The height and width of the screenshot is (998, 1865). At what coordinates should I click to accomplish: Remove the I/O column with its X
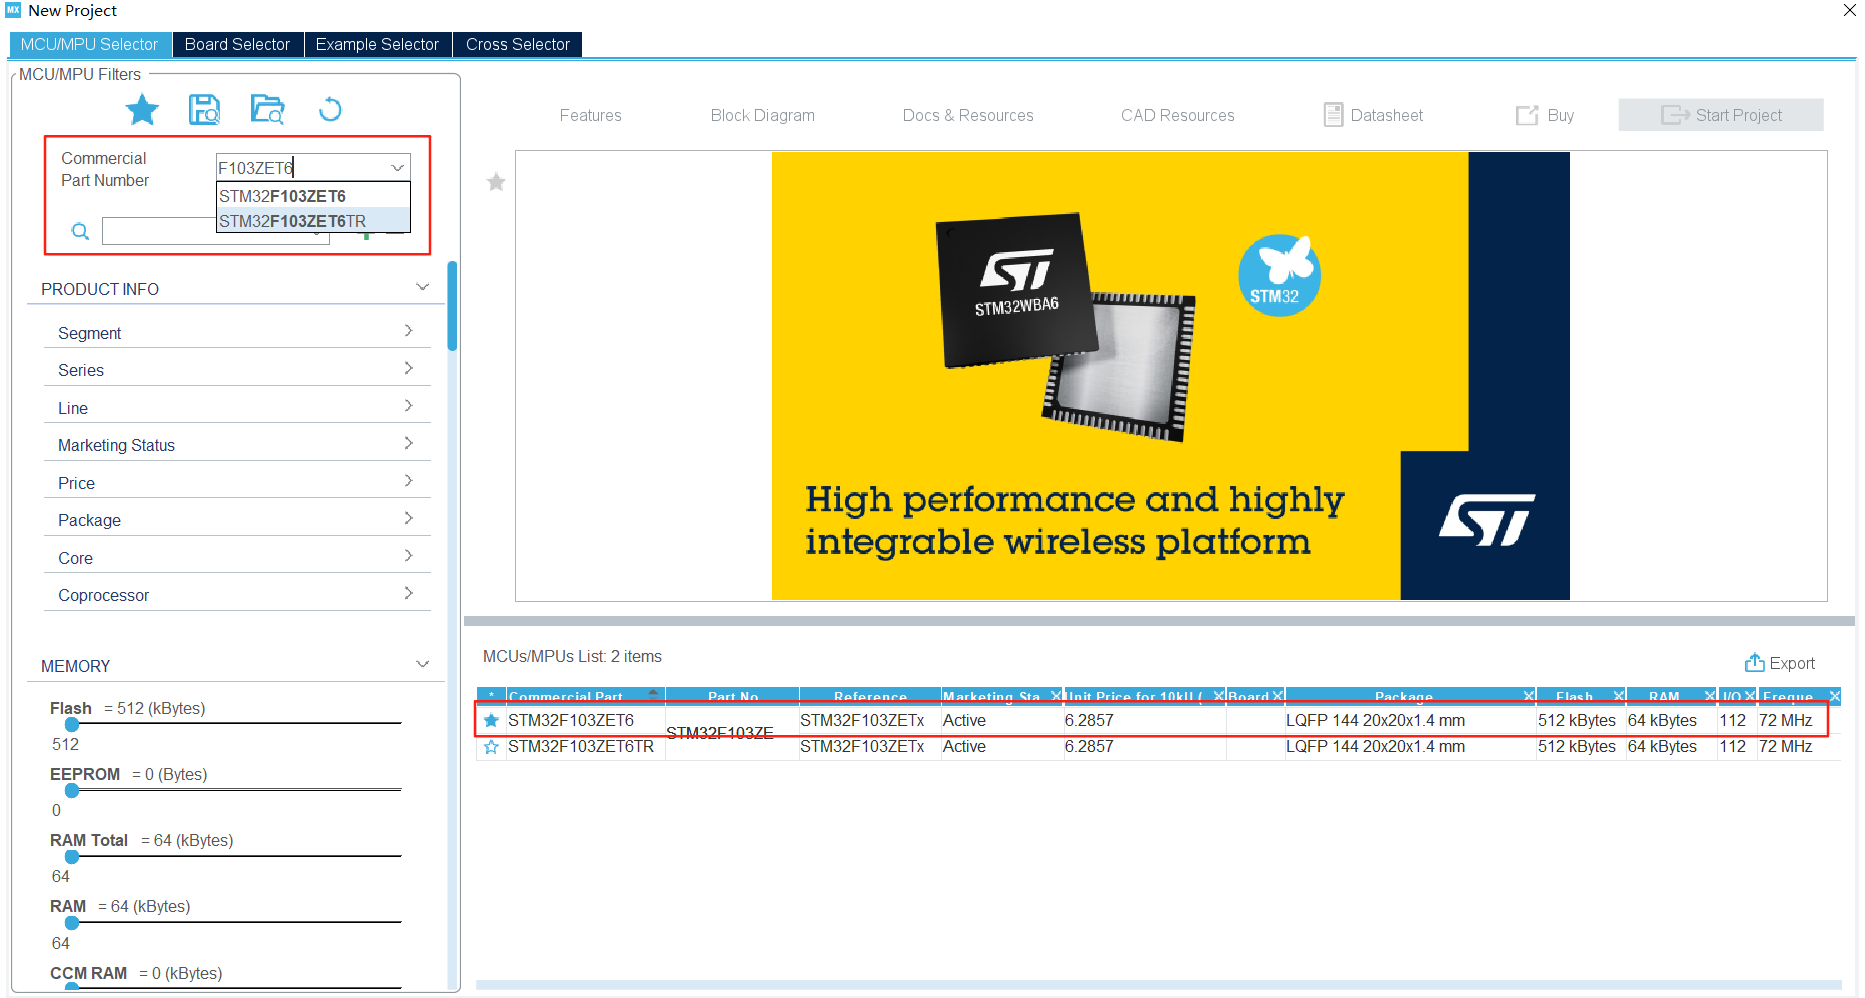click(1750, 696)
